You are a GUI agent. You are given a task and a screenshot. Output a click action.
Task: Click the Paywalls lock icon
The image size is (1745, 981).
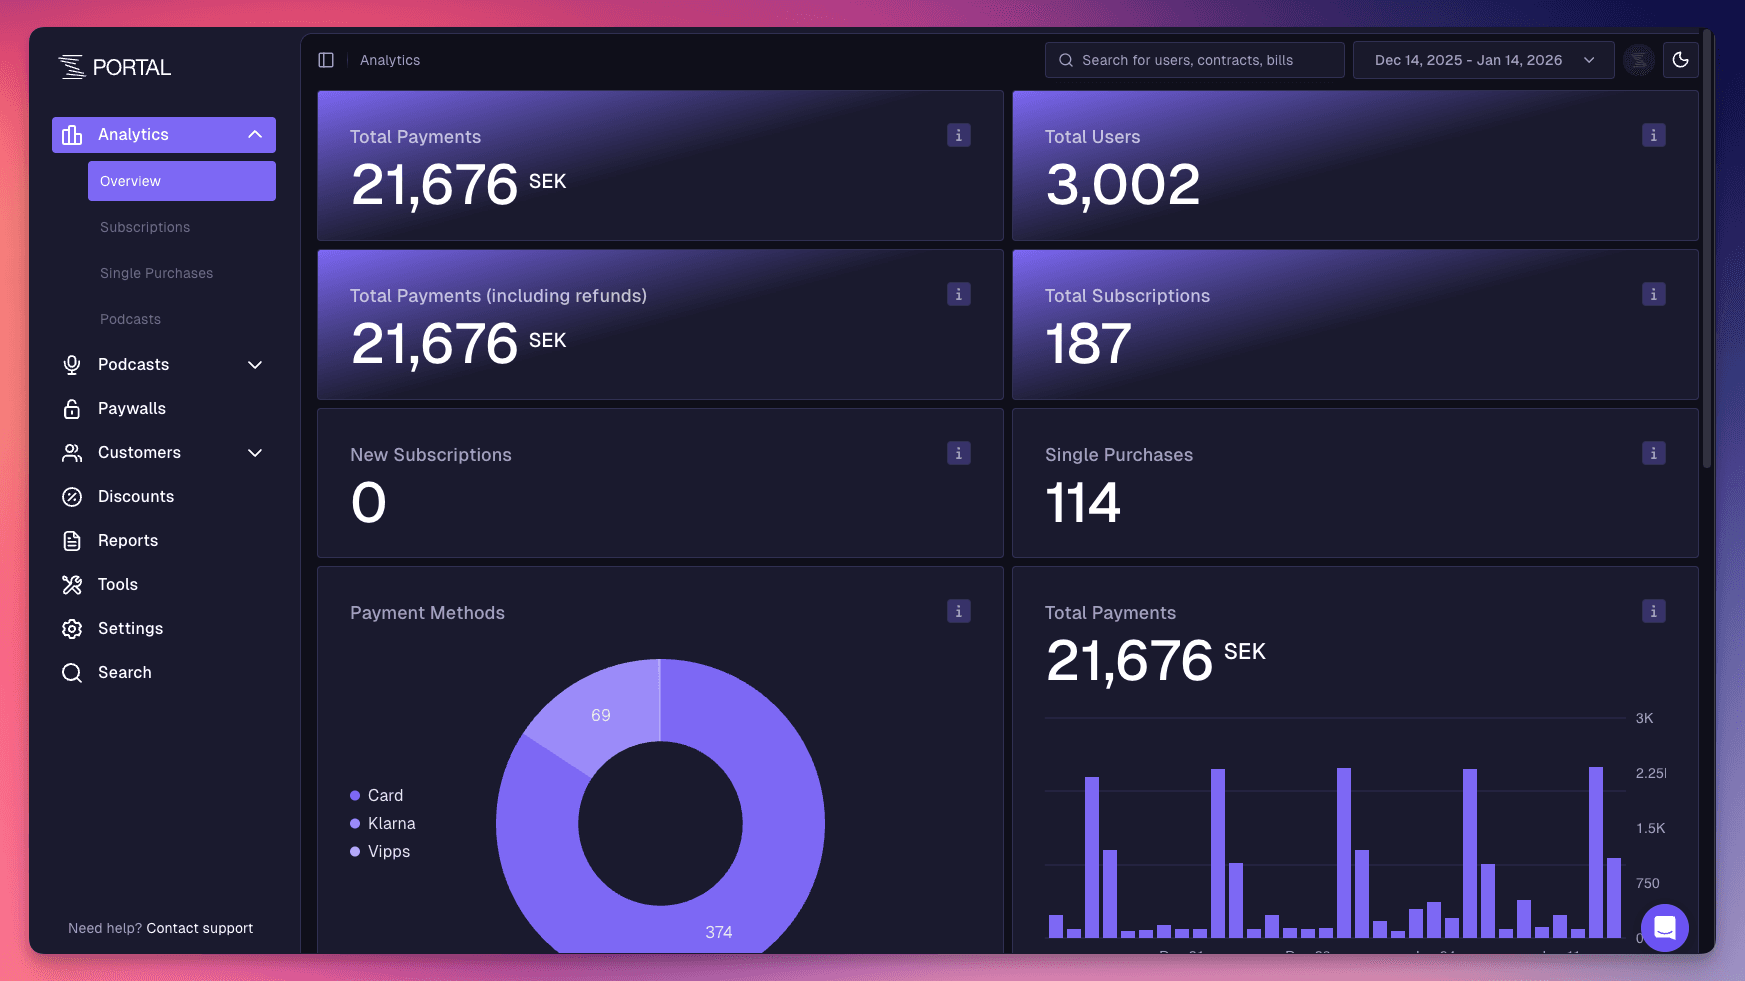[x=72, y=408]
